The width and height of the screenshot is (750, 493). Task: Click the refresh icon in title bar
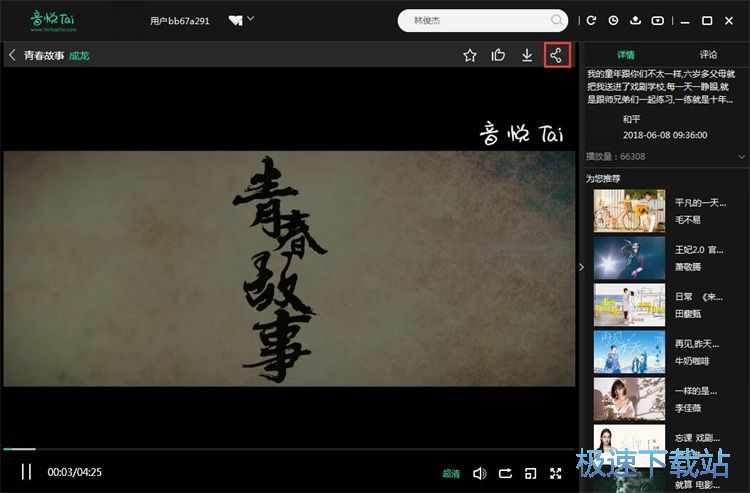coord(591,21)
